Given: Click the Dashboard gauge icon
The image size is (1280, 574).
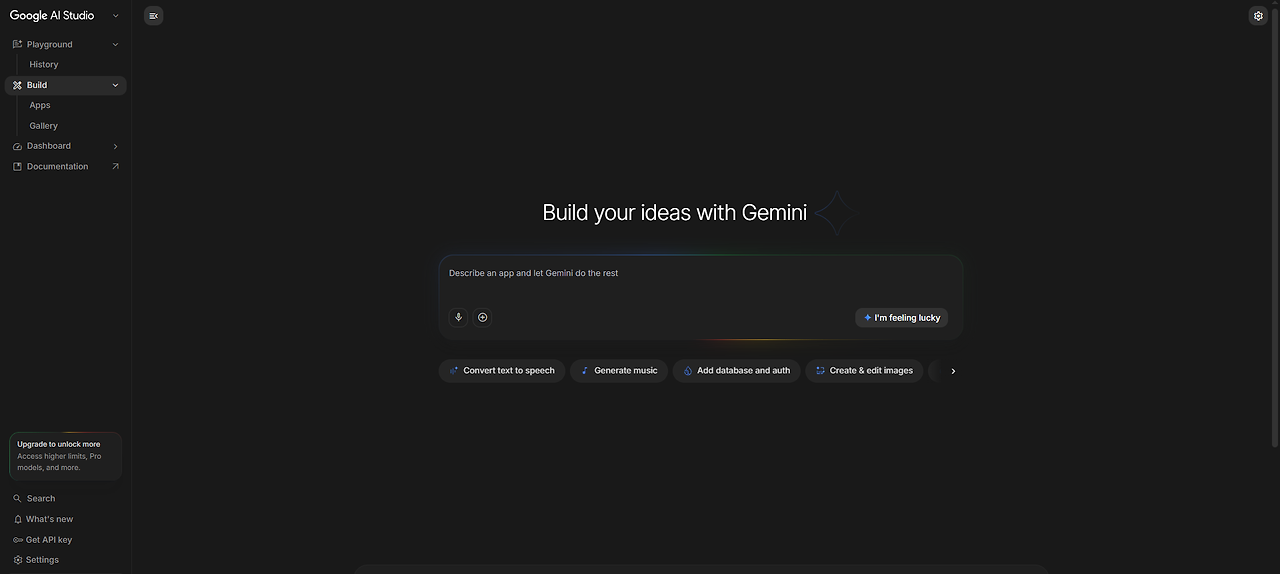Looking at the screenshot, I should [x=17, y=146].
